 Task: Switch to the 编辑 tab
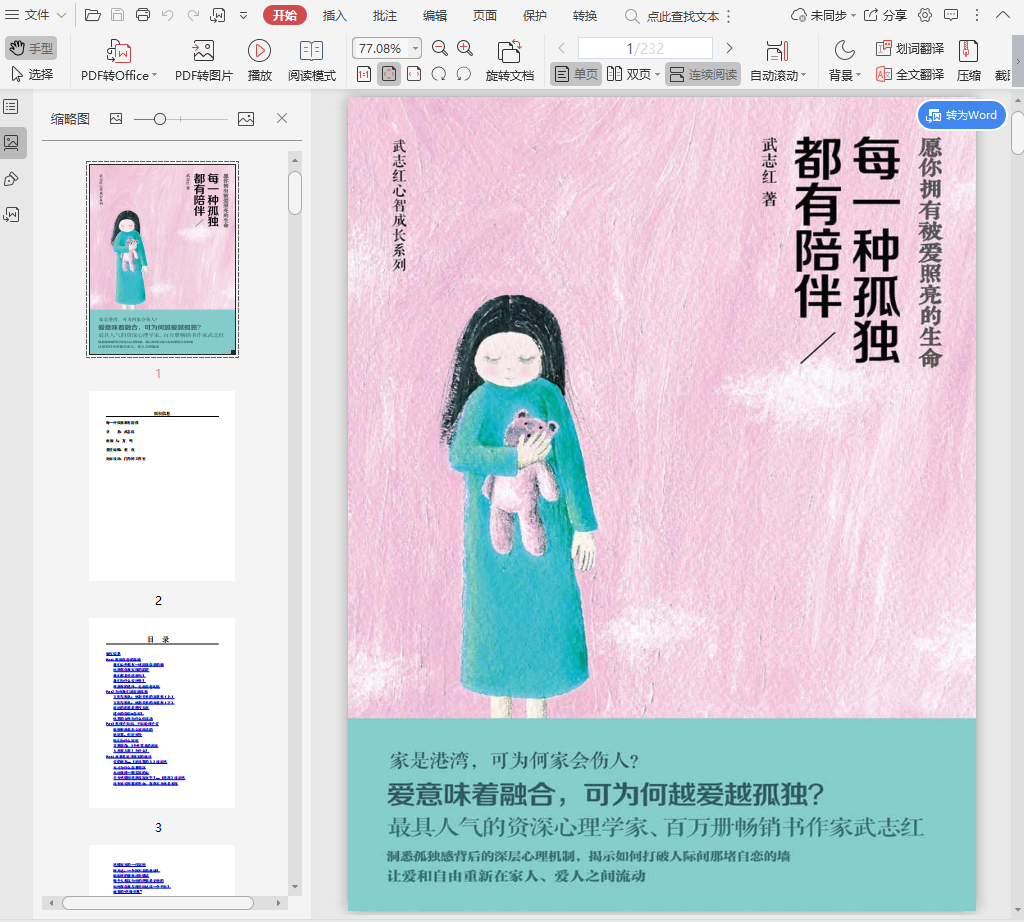click(434, 16)
